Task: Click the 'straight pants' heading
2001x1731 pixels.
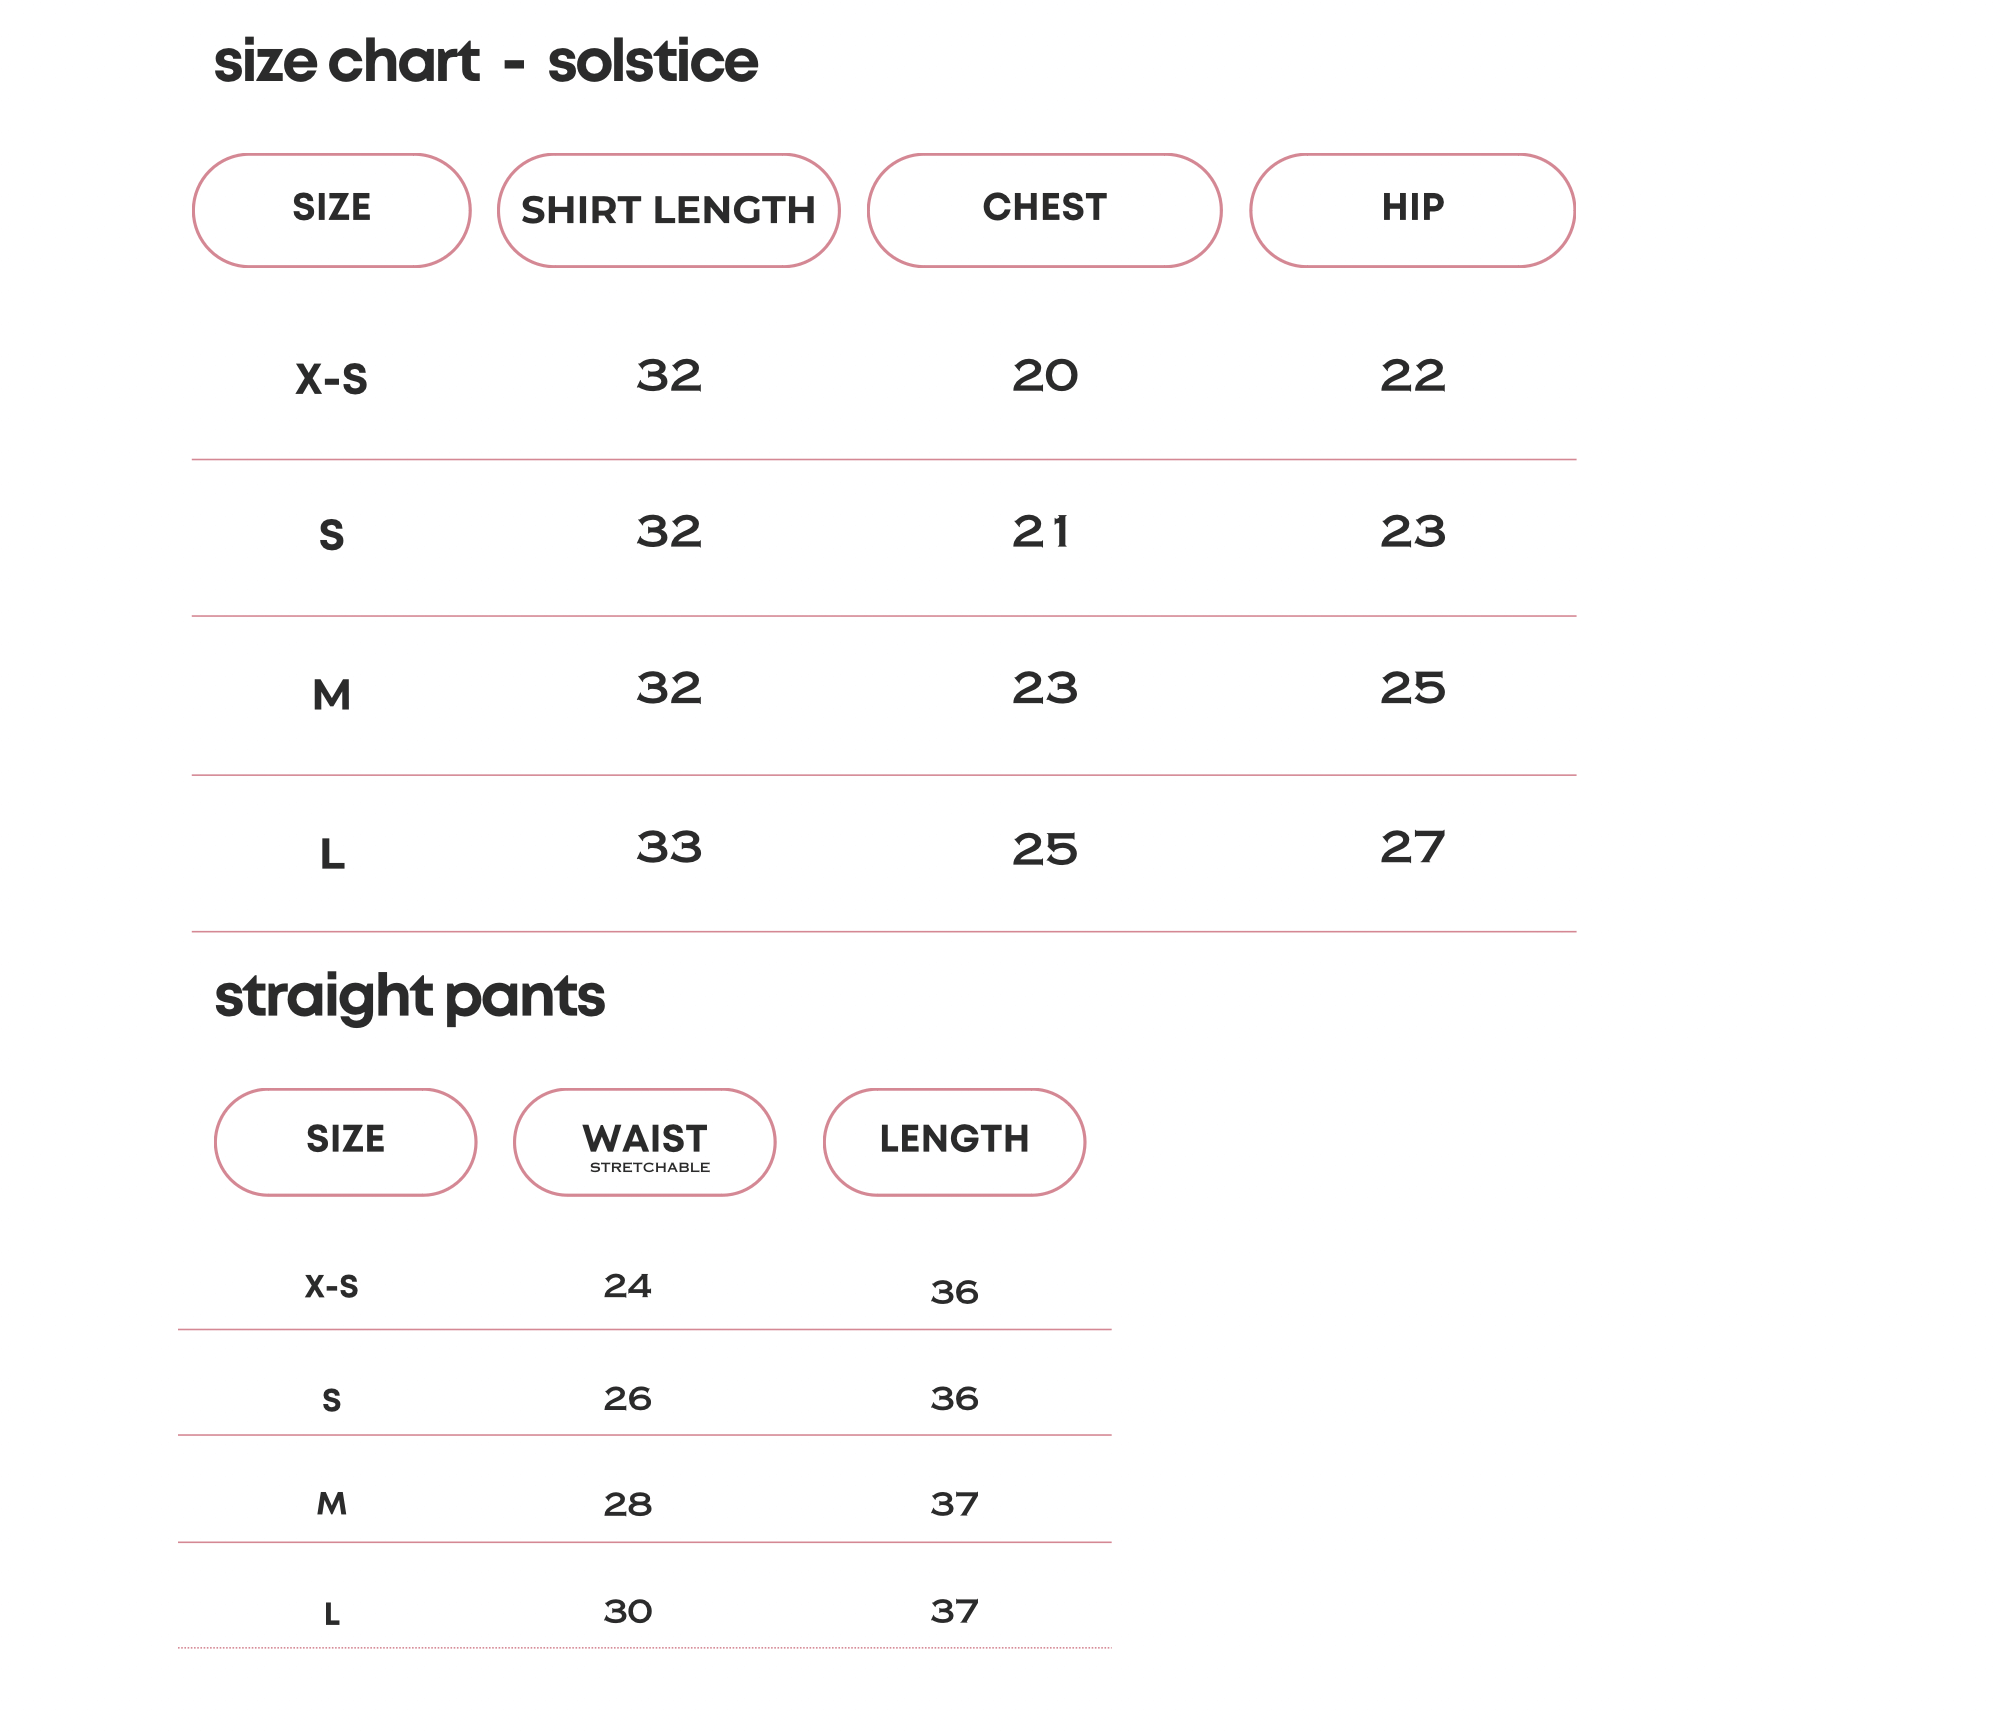Action: [x=410, y=997]
